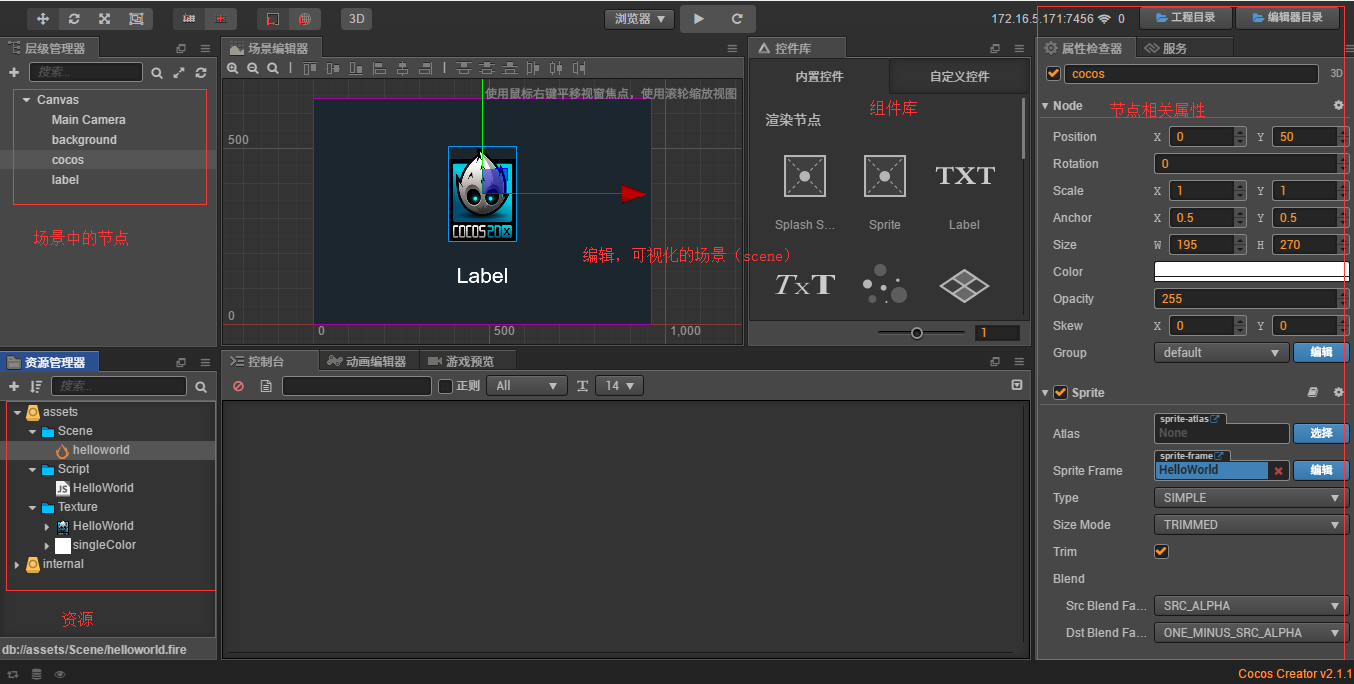Click the add node plus icon in hierarchy
The height and width of the screenshot is (684, 1354).
point(14,73)
